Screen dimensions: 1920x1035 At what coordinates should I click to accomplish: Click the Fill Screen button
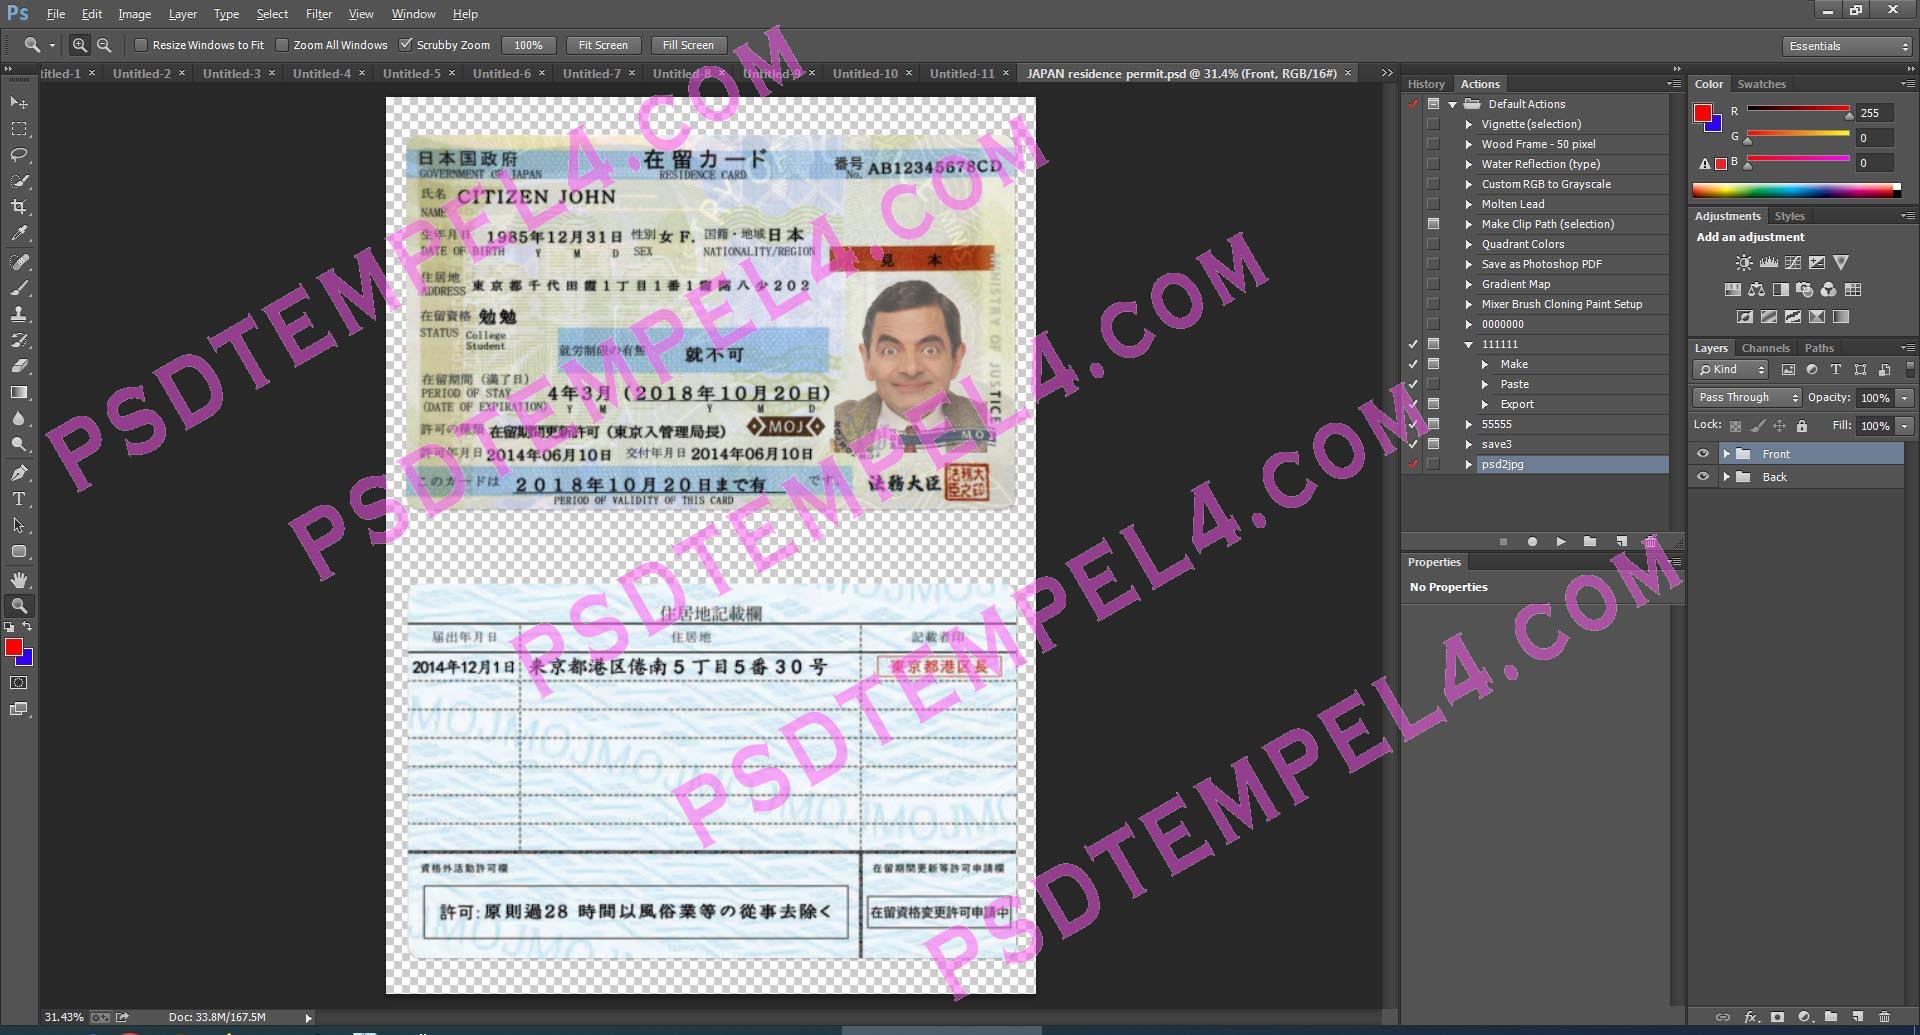pos(688,45)
